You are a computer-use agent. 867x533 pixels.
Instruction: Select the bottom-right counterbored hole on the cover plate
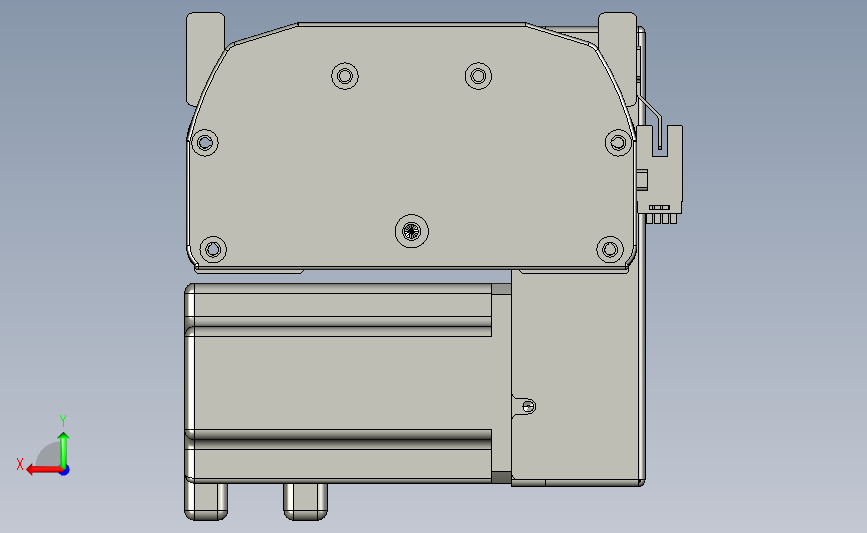[x=610, y=249]
